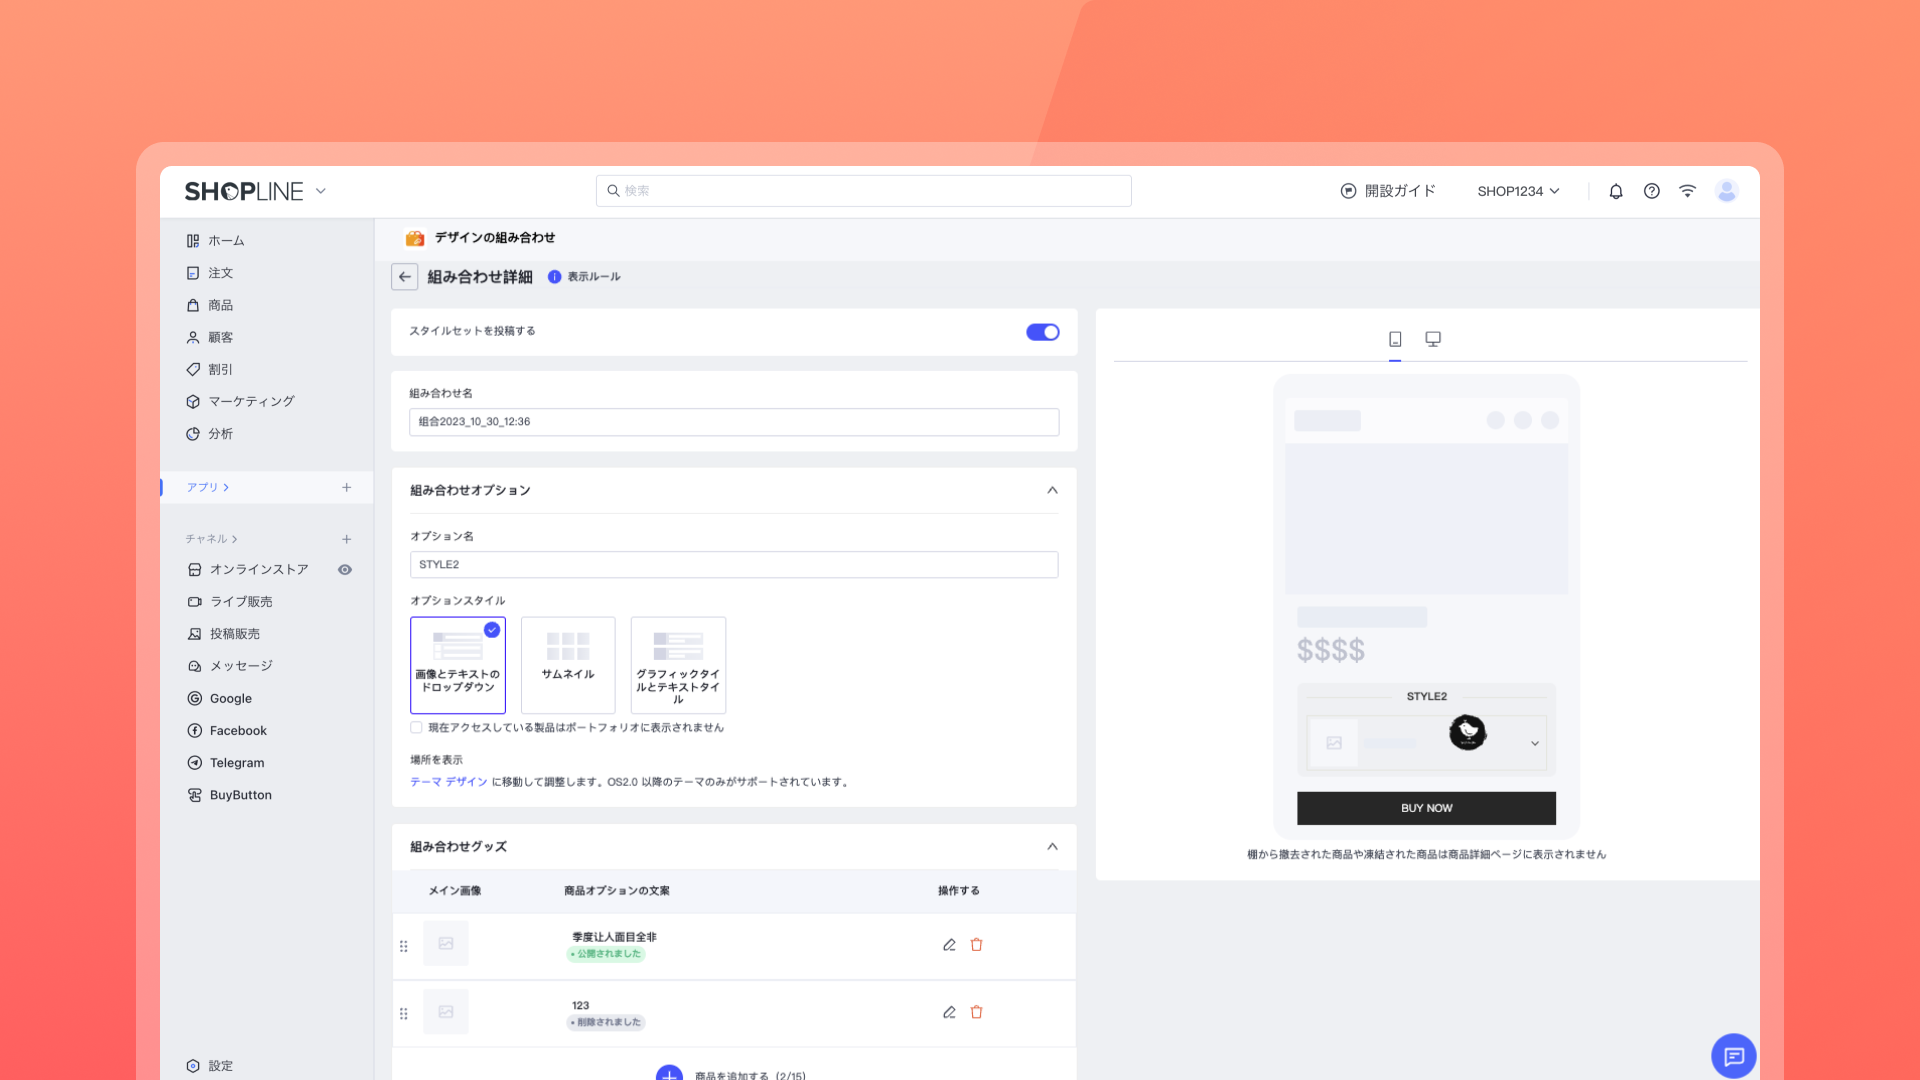The image size is (1920, 1080).
Task: Follow the テーマ デザイン link
Action: [x=448, y=782]
